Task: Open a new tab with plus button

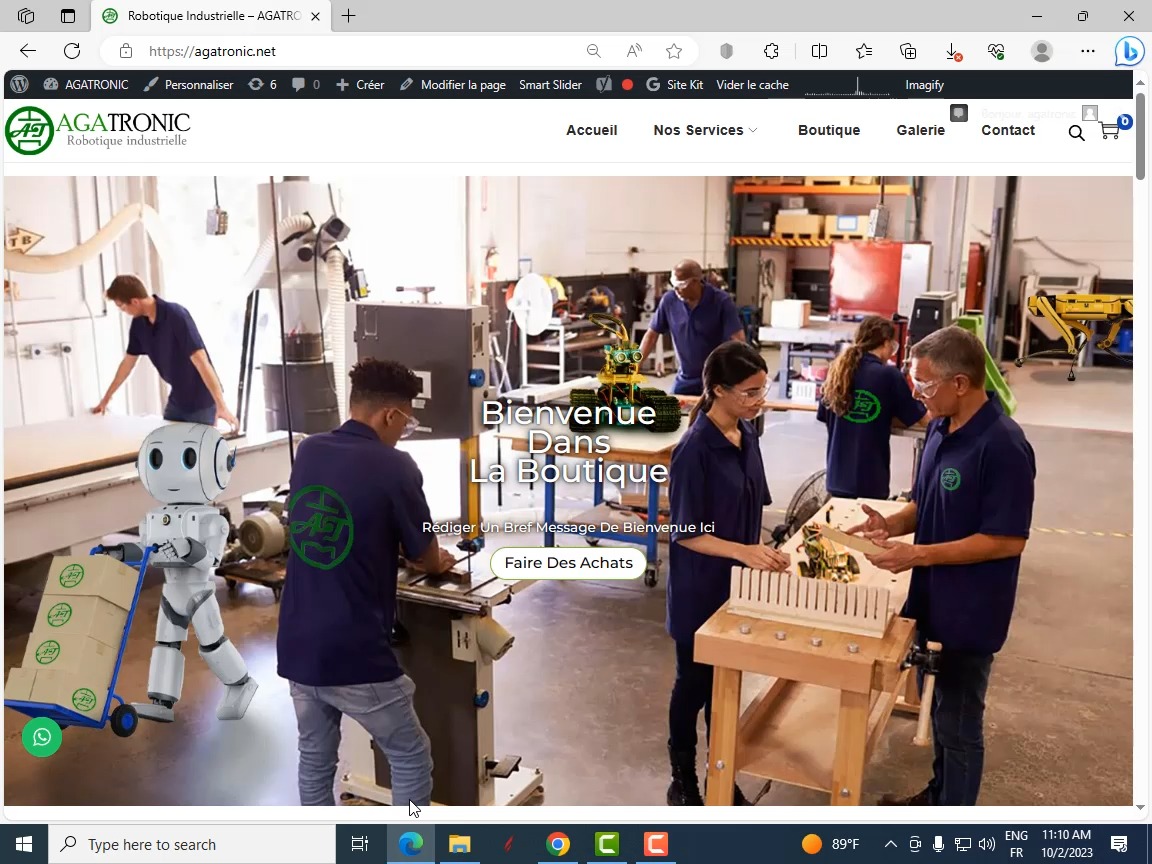Action: (349, 15)
